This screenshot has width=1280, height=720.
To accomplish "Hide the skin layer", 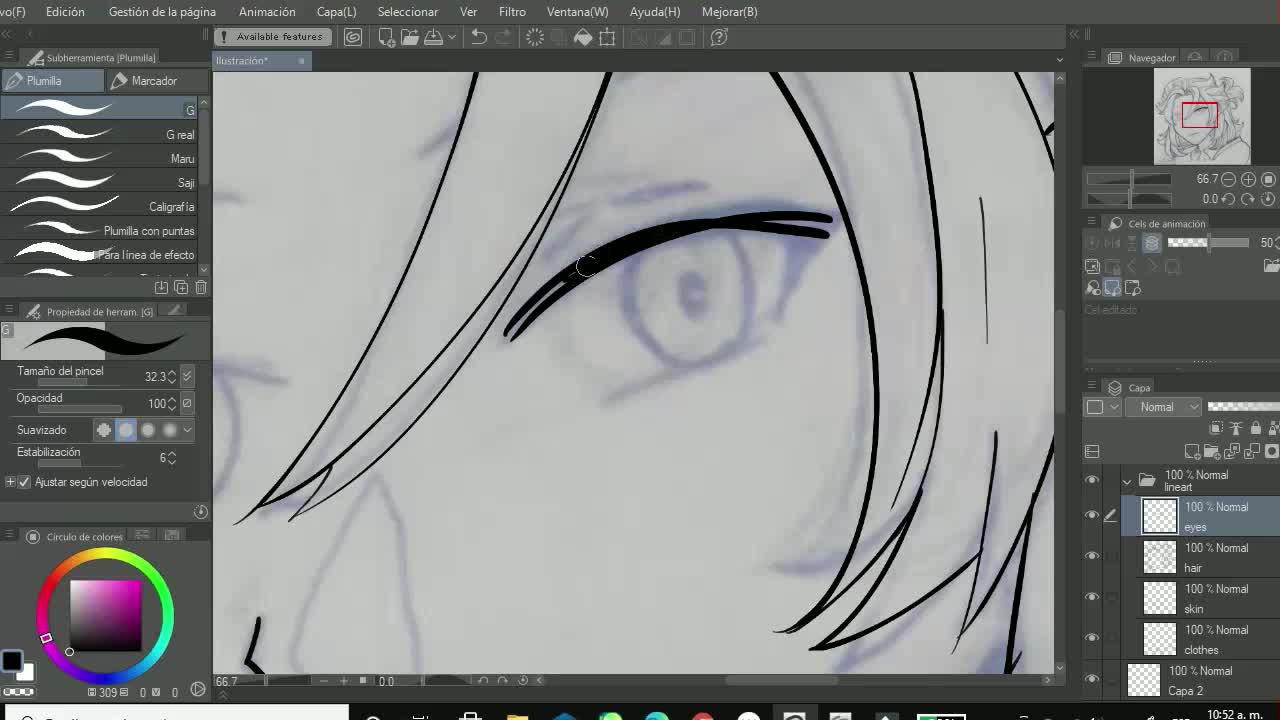I will coord(1092,597).
